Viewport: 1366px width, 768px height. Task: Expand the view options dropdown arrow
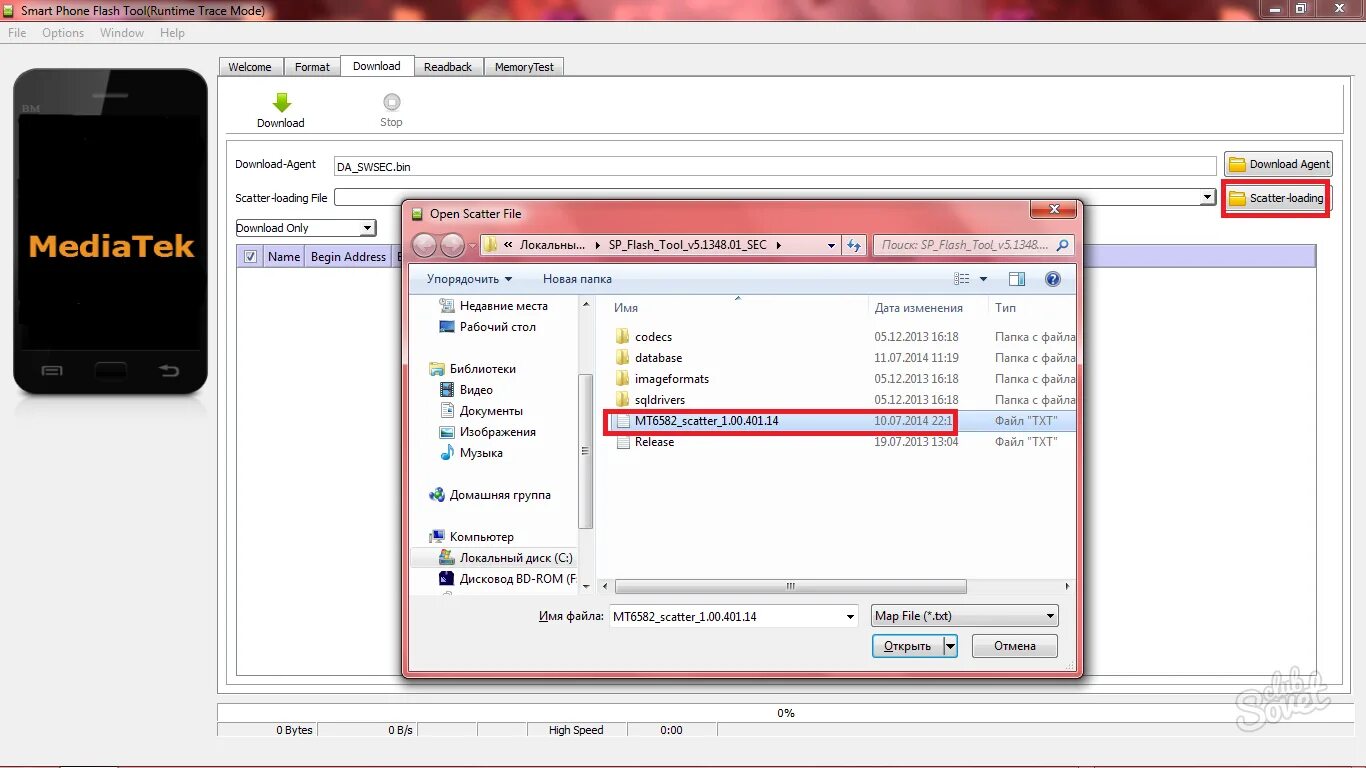pos(983,279)
